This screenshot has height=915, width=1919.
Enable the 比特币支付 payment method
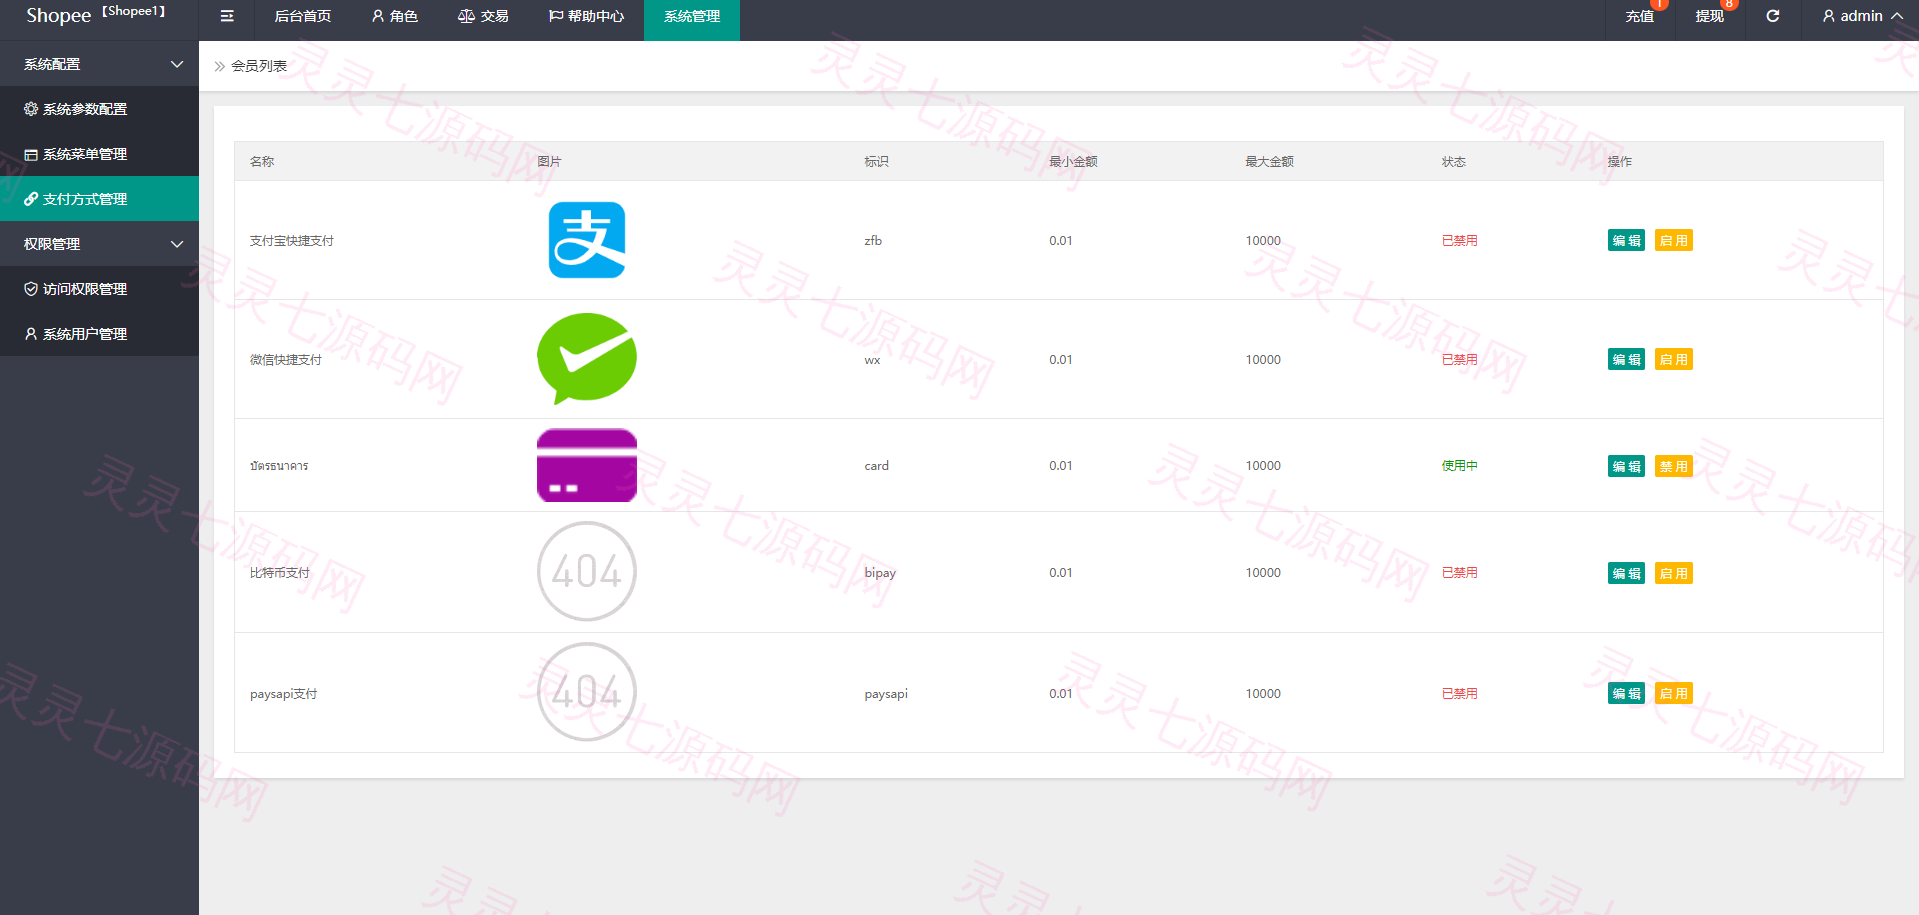(1674, 573)
